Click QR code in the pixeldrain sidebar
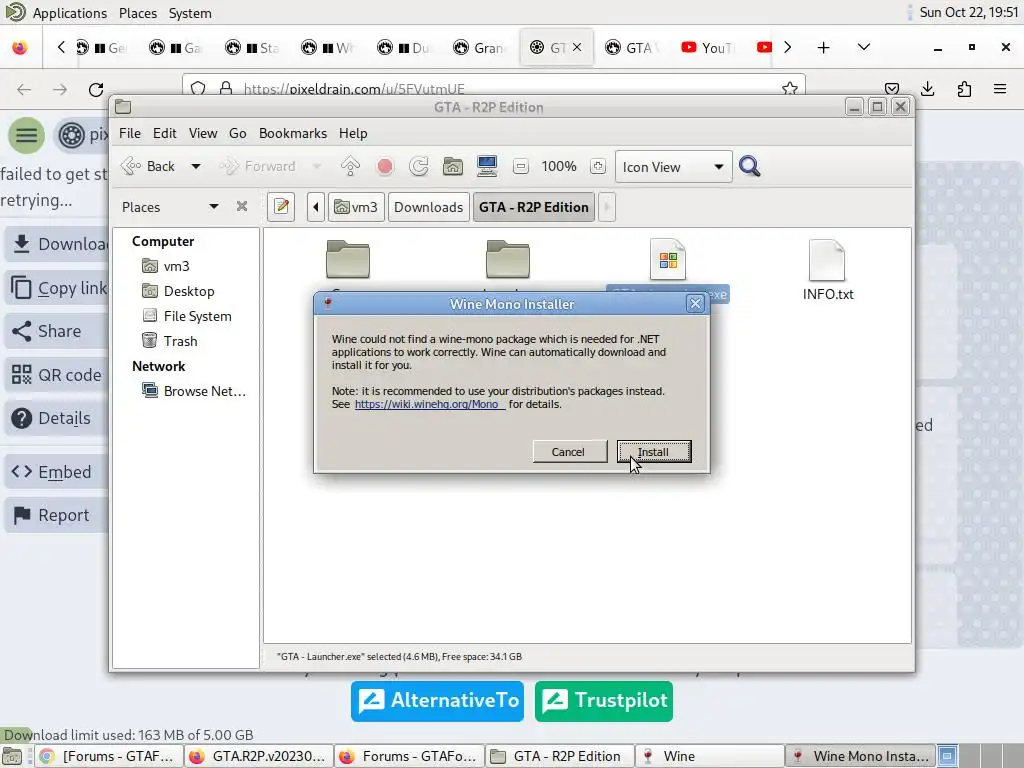This screenshot has width=1024, height=768. [56, 375]
